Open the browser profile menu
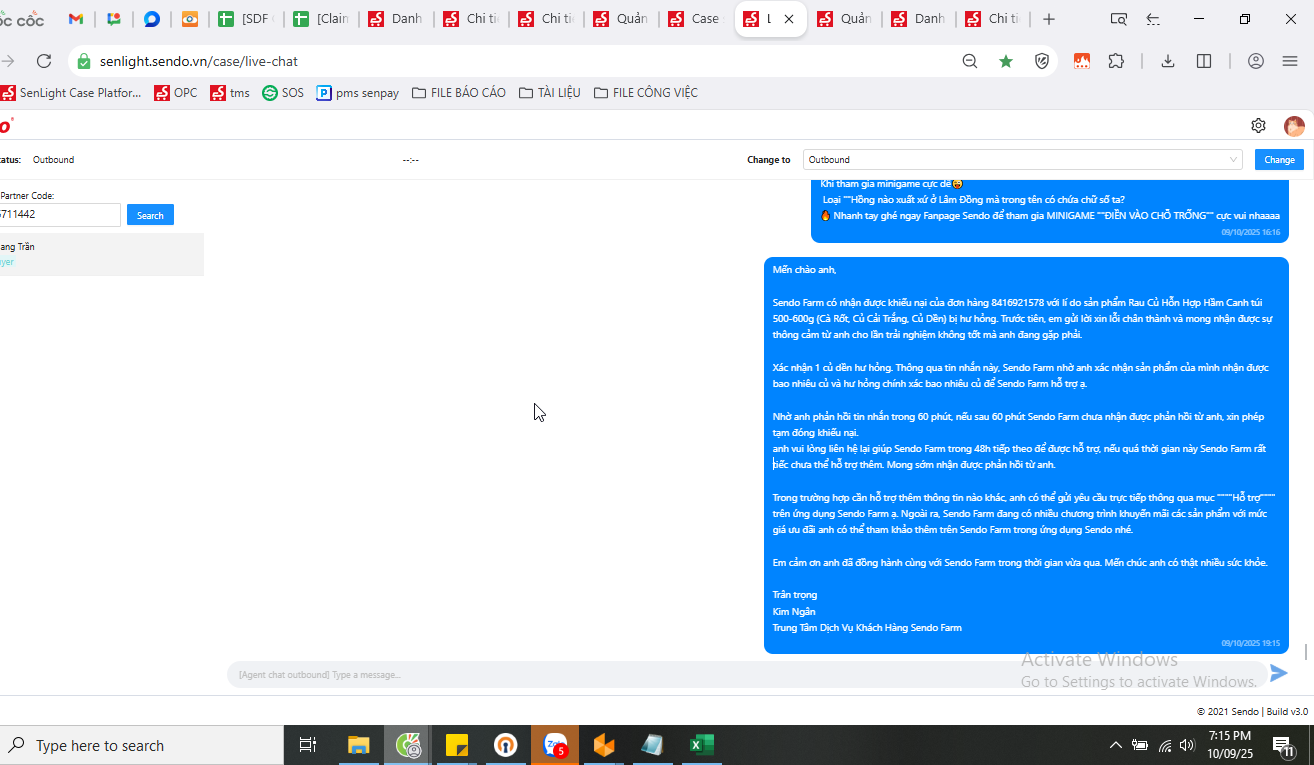Image resolution: width=1314 pixels, height=765 pixels. tap(1256, 61)
